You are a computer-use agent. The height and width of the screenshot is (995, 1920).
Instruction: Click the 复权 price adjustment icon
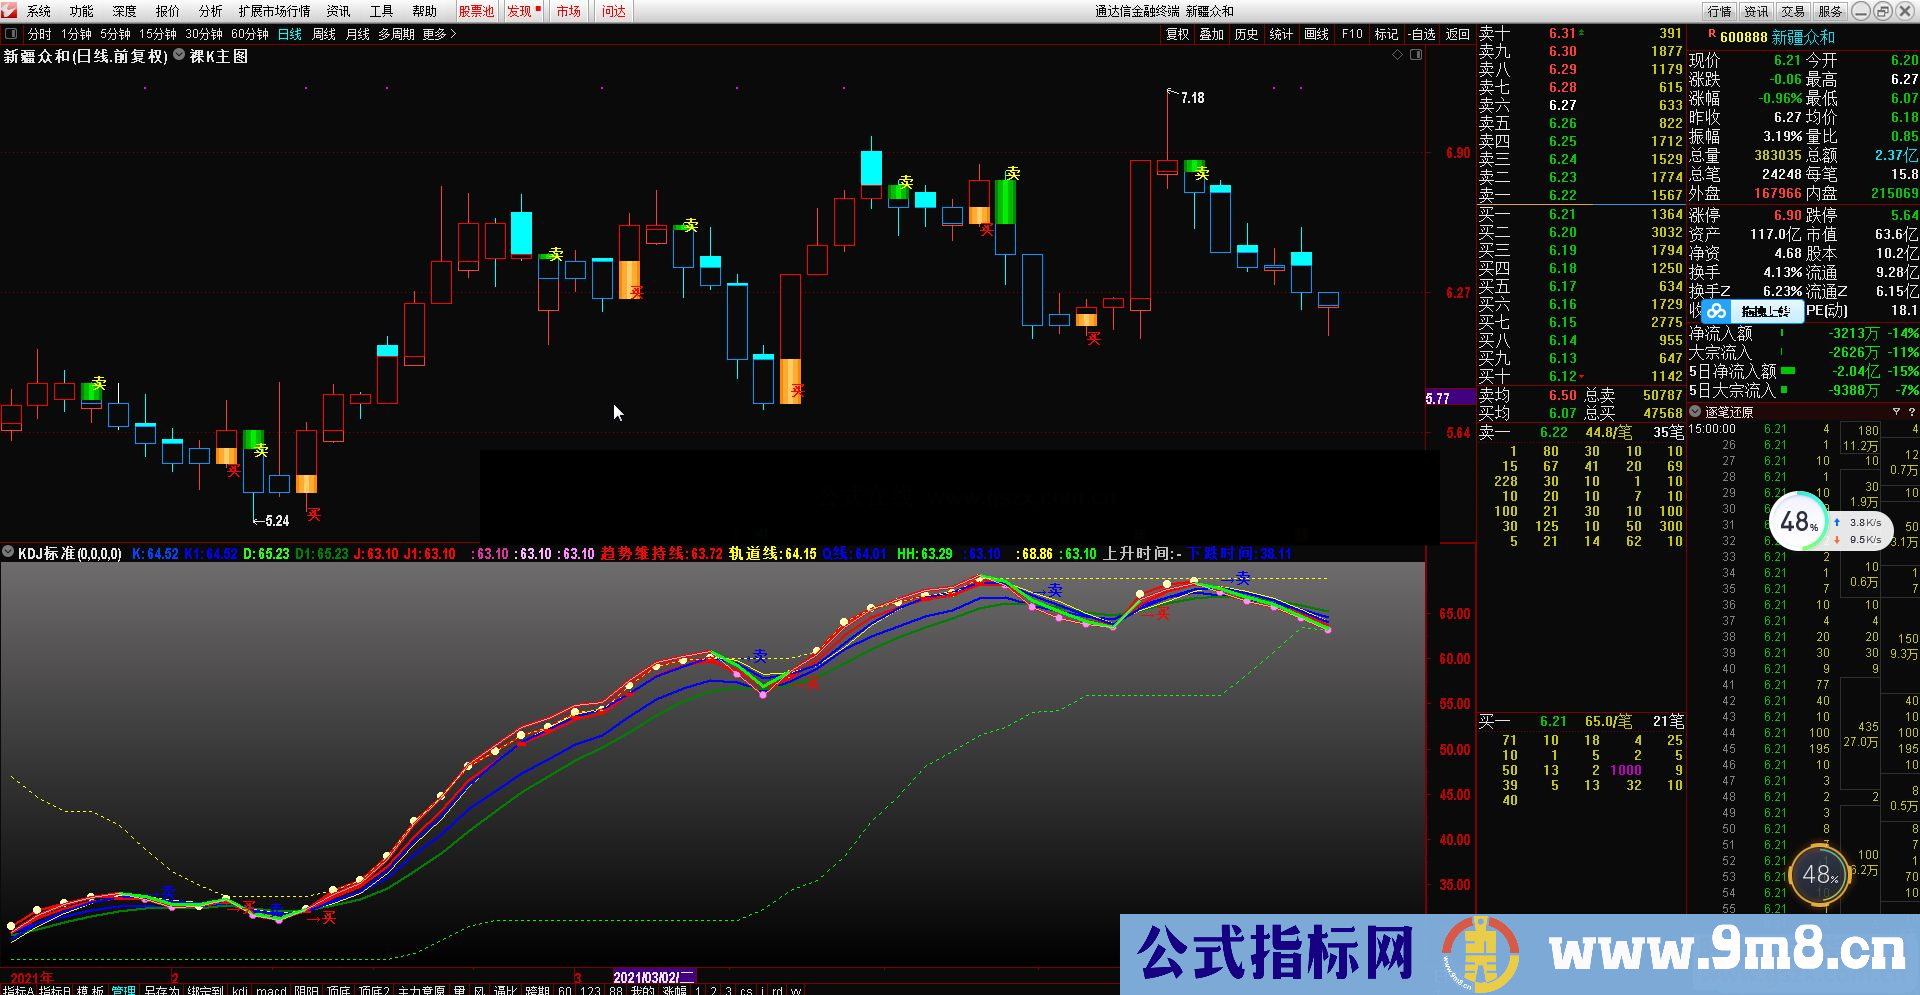(x=1178, y=33)
